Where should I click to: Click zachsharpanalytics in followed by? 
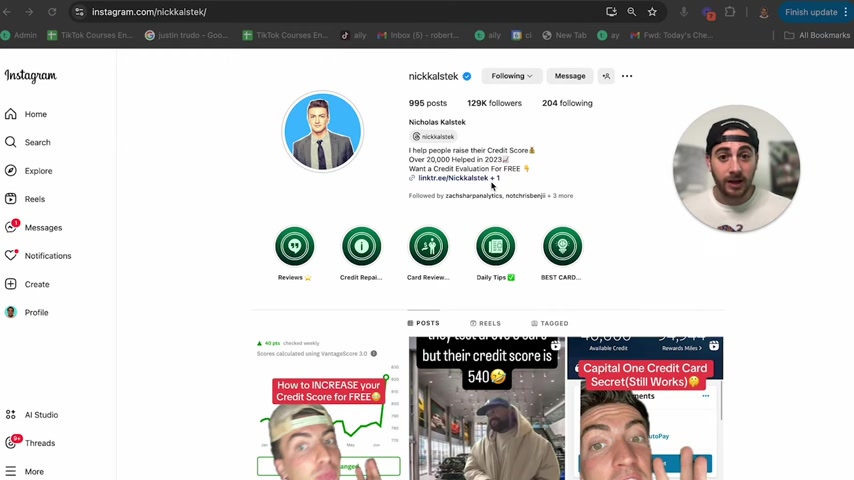point(473,196)
